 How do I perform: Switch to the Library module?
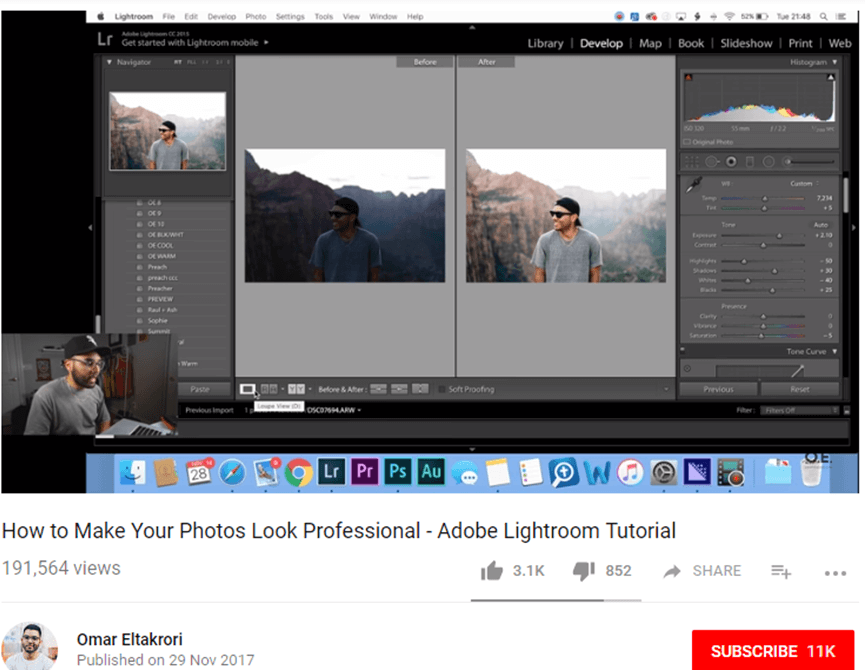[x=545, y=43]
